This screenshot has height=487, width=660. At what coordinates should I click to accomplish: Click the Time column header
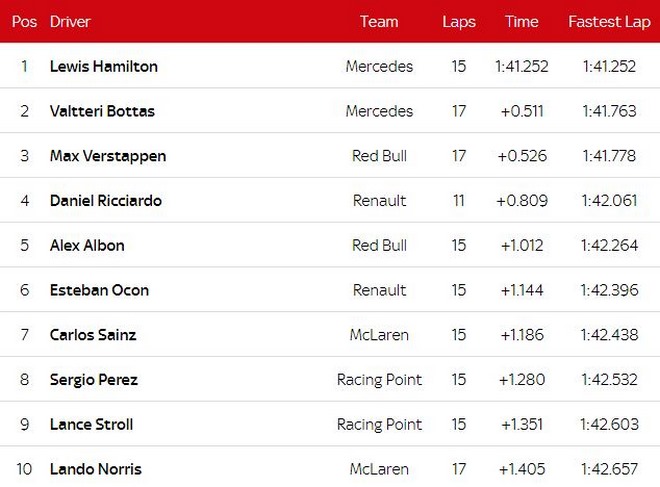[522, 21]
